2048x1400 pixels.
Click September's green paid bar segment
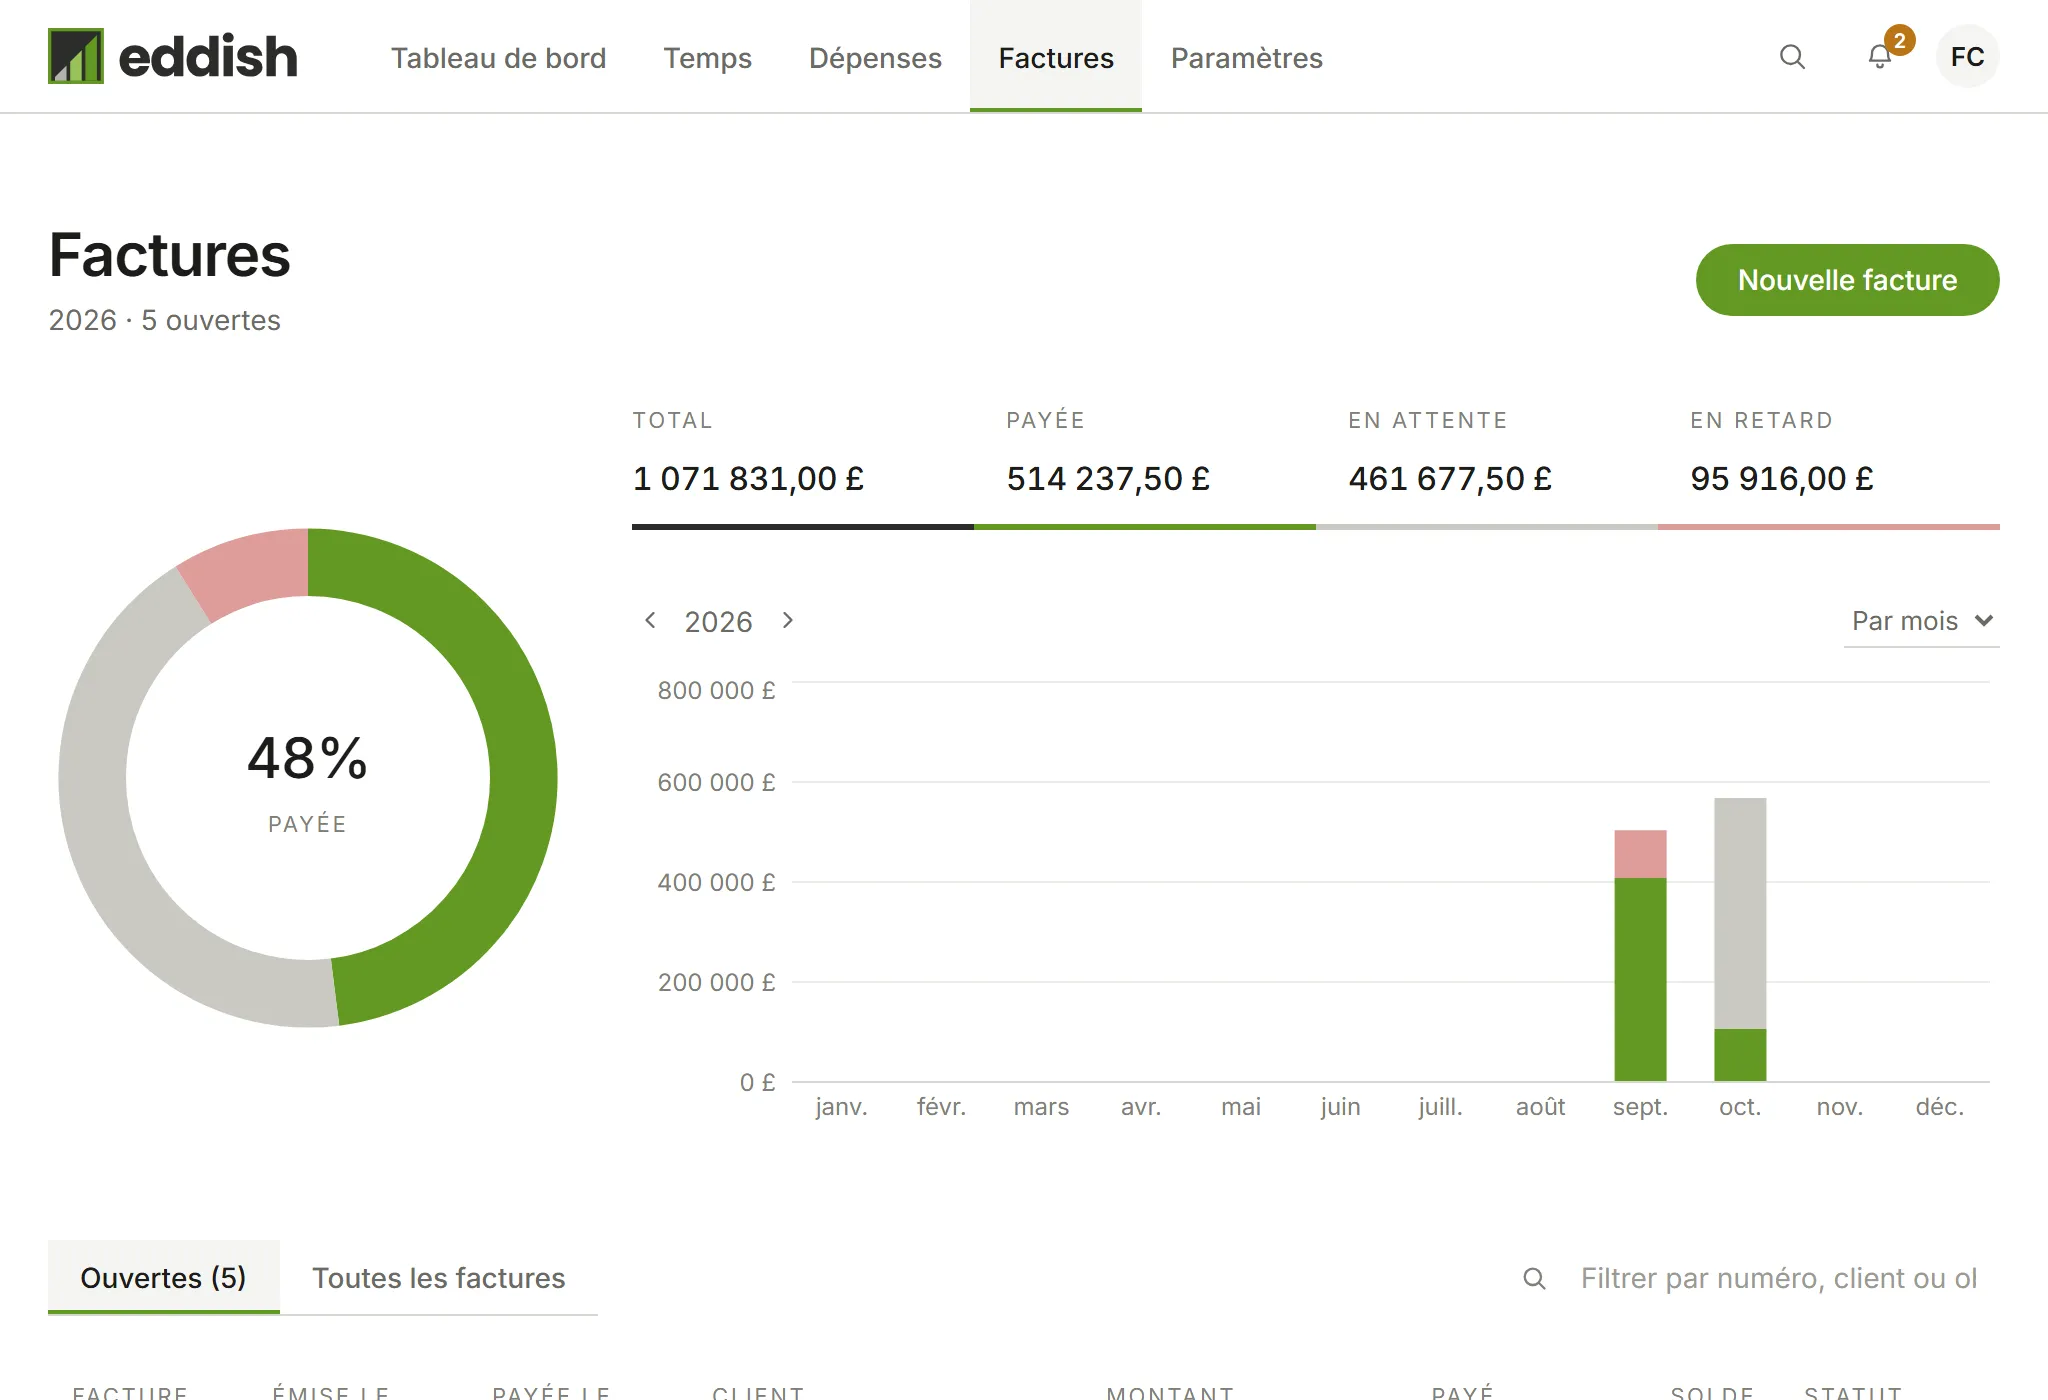click(1640, 979)
